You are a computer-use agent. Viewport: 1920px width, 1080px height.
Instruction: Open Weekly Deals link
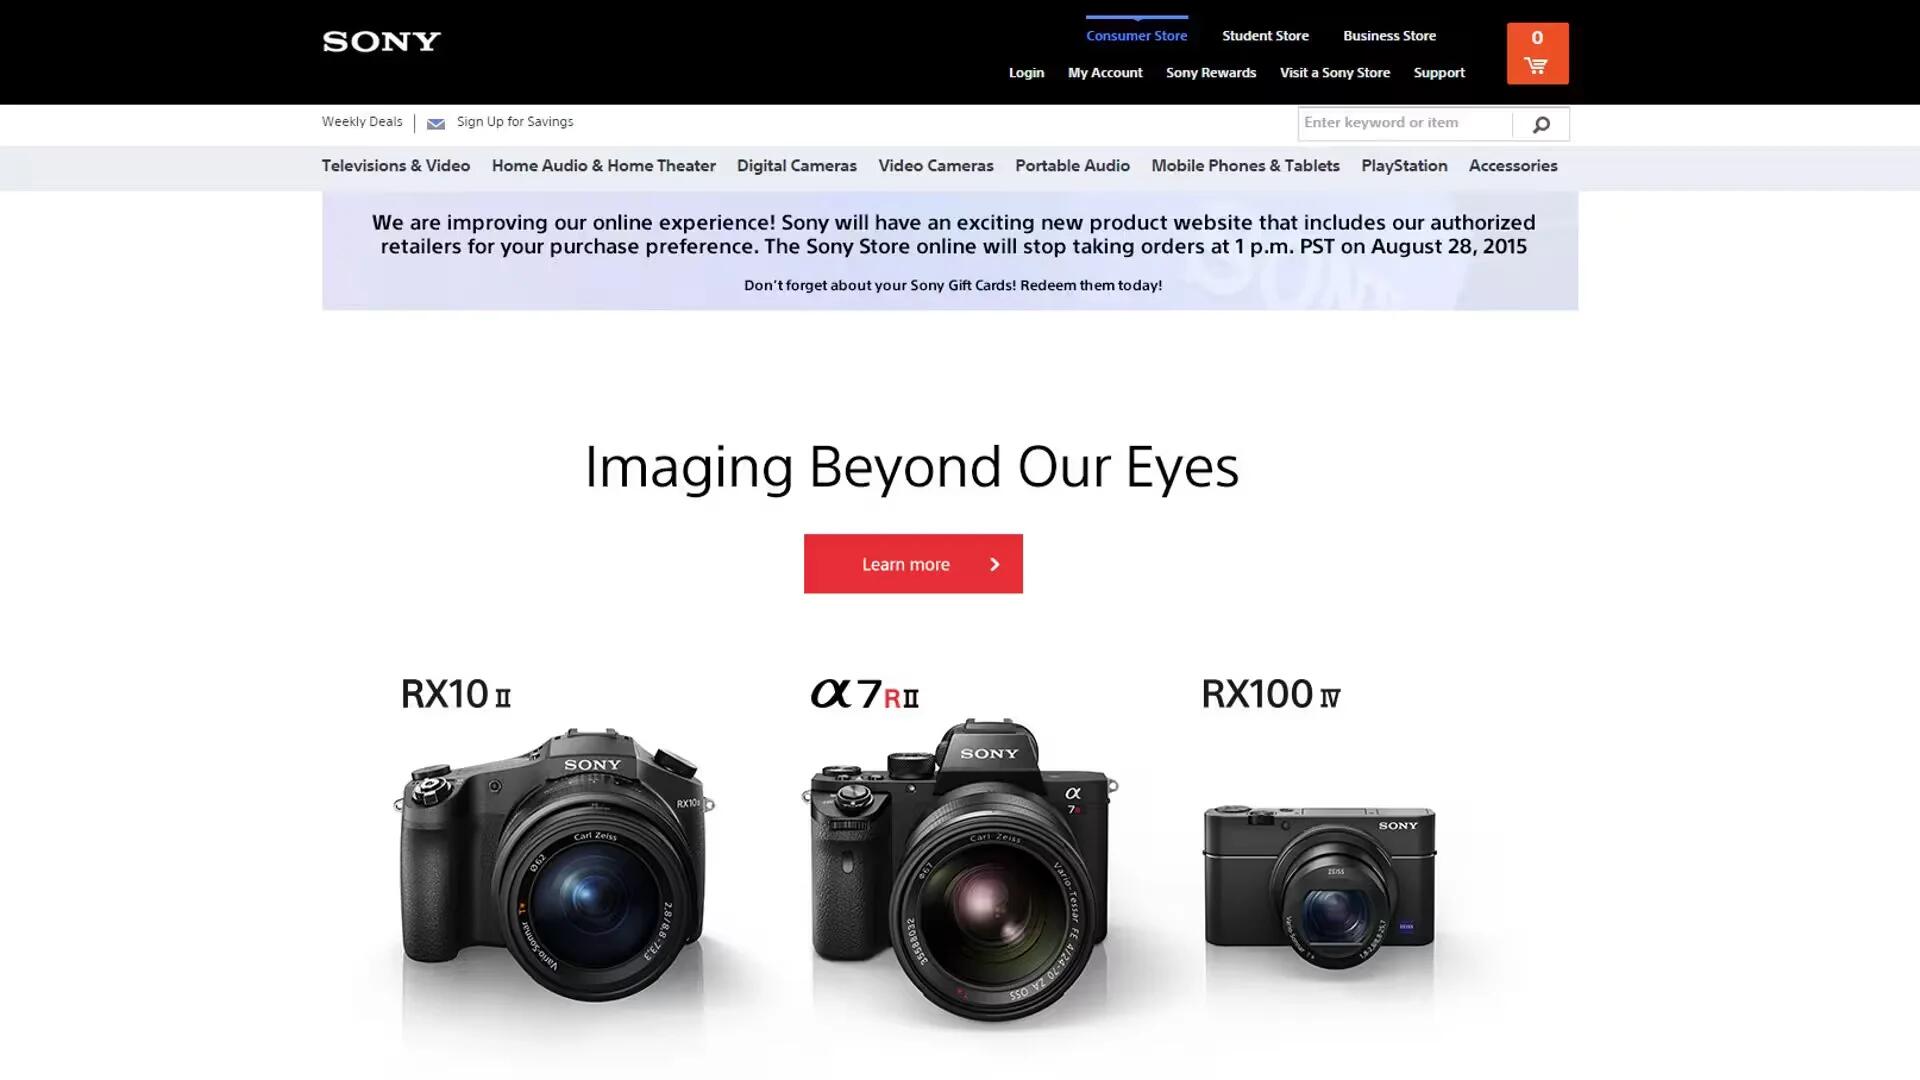(362, 122)
